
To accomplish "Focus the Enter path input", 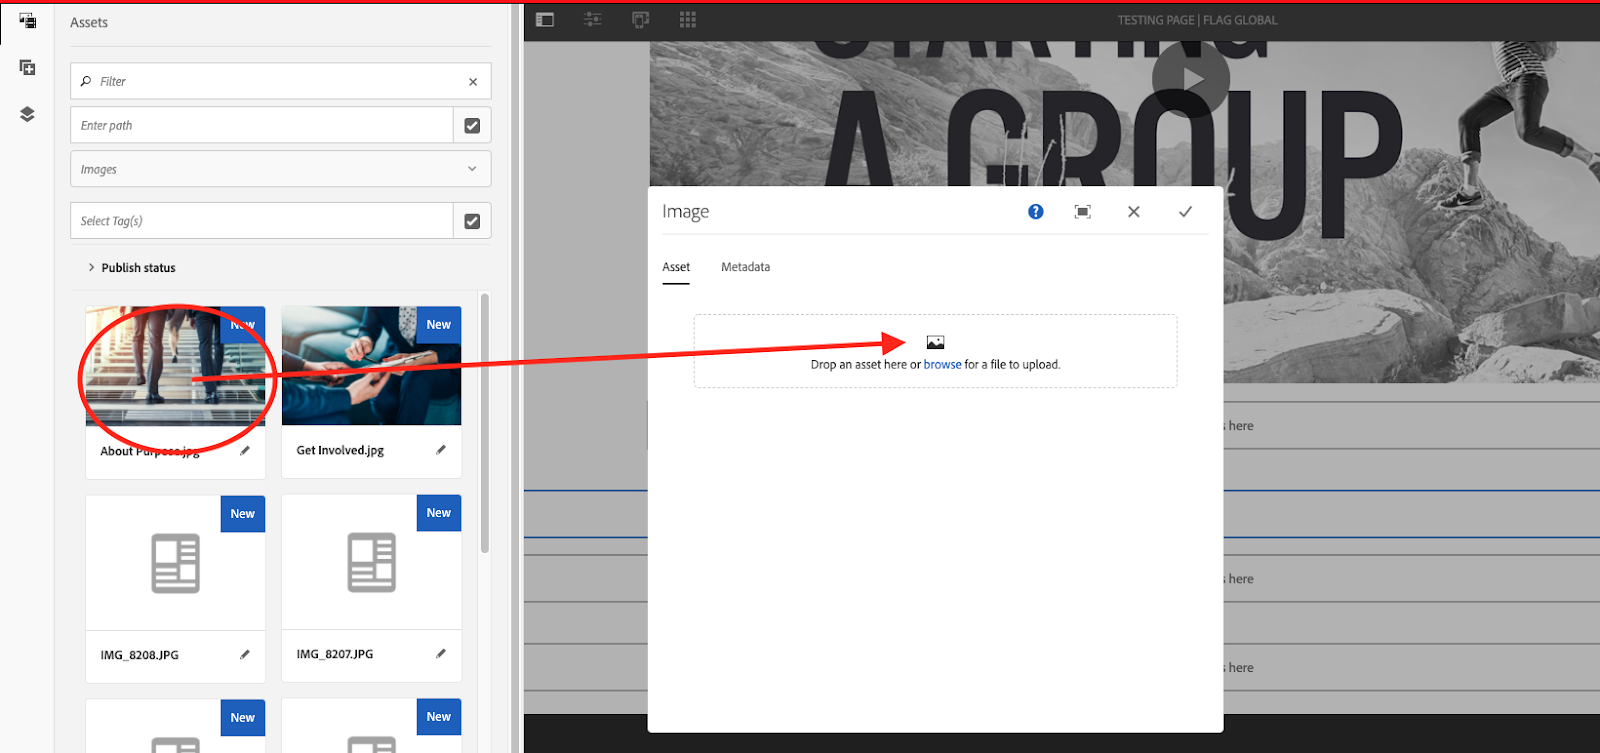I will 262,125.
